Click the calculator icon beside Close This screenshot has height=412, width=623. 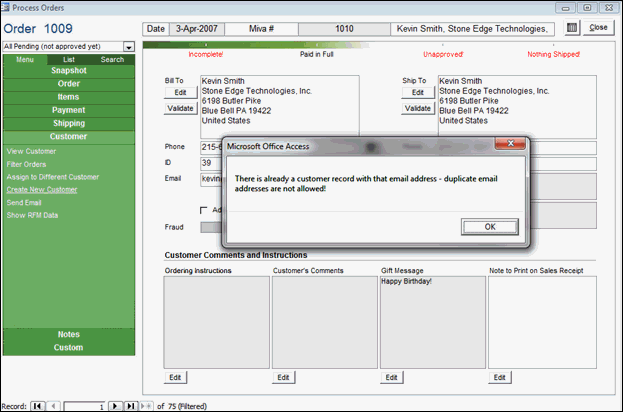pyautogui.click(x=572, y=28)
